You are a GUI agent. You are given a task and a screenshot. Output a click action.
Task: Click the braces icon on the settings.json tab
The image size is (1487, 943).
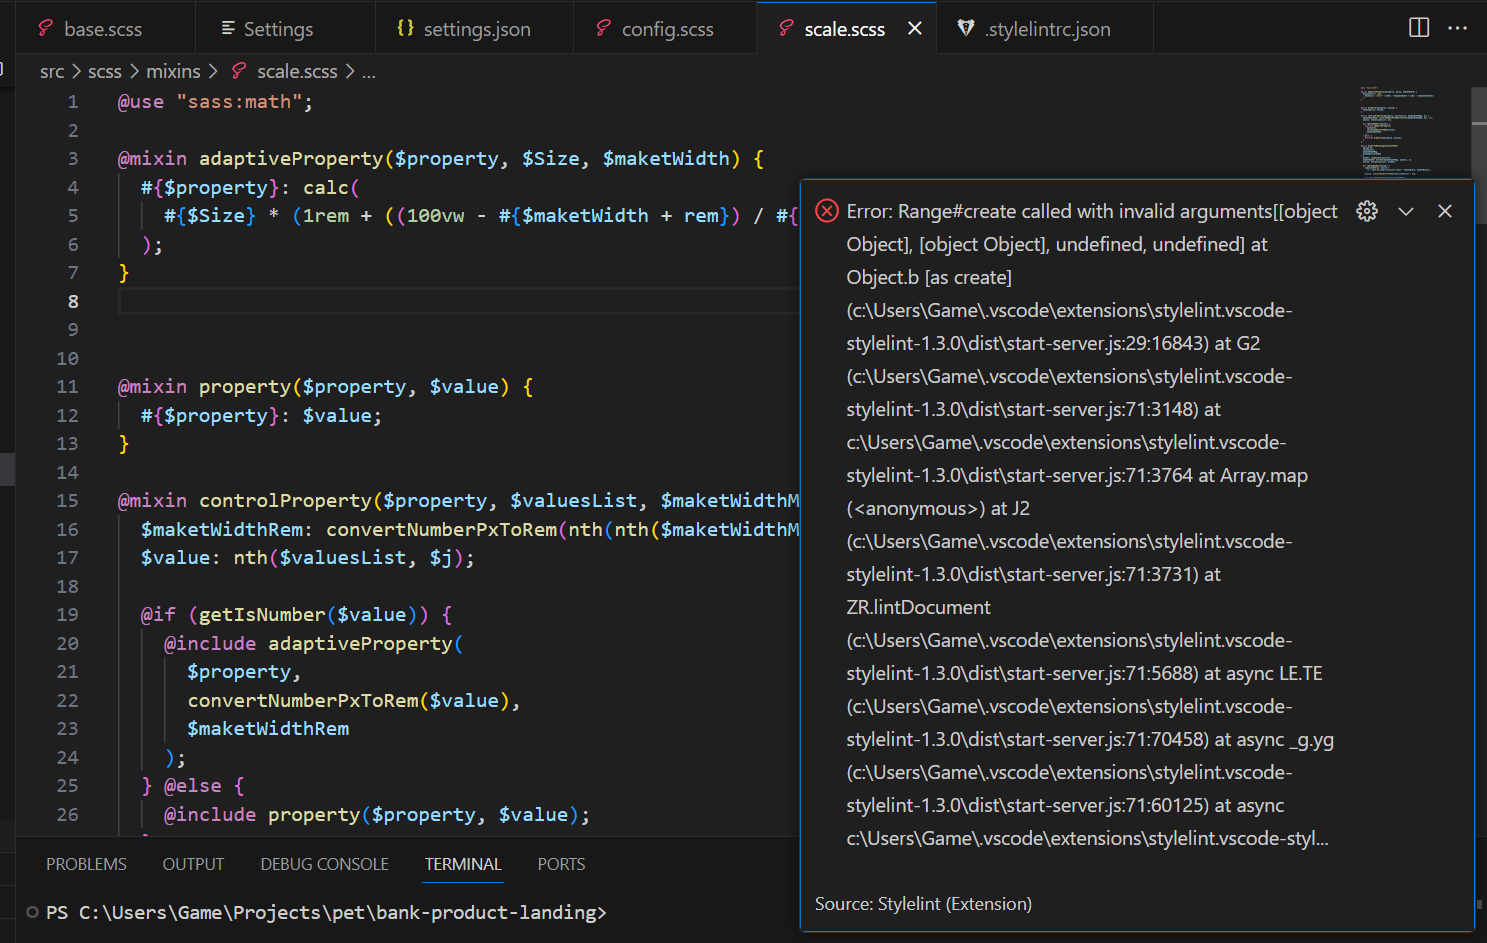tap(405, 28)
